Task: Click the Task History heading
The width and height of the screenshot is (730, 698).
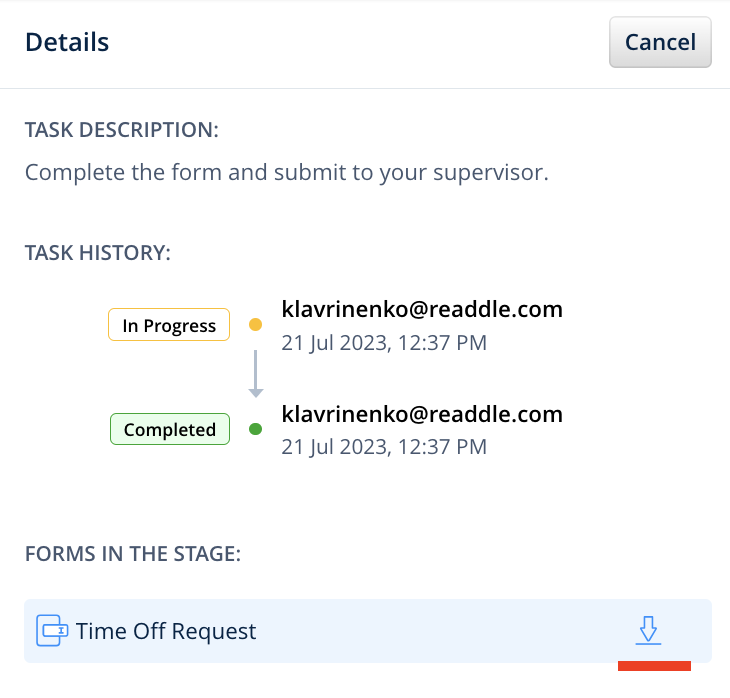Action: tap(98, 252)
